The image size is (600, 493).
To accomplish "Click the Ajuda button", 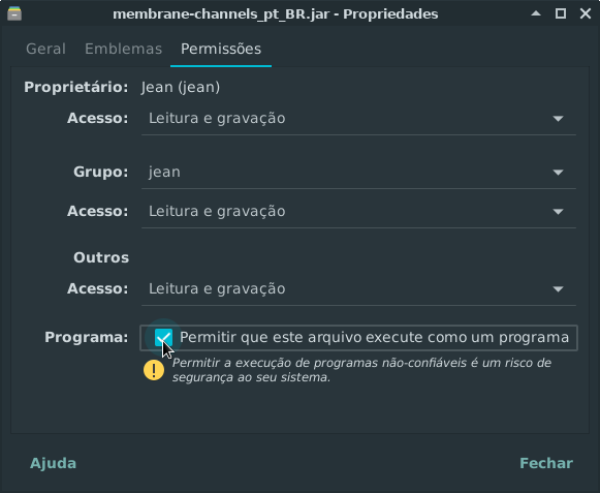I will [53, 463].
